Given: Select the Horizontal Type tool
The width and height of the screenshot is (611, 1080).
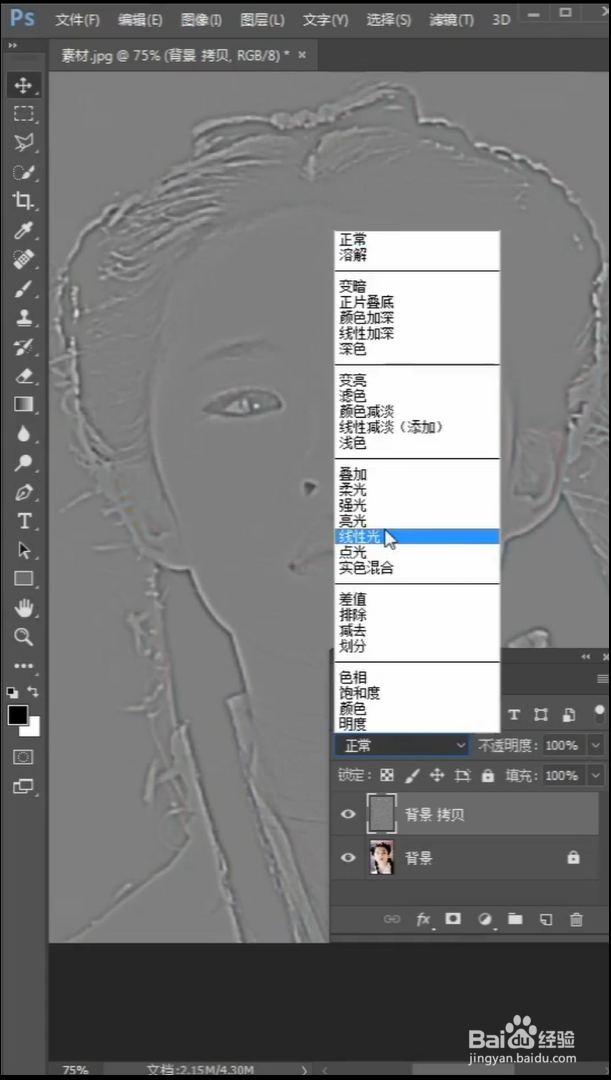Looking at the screenshot, I should (23, 521).
